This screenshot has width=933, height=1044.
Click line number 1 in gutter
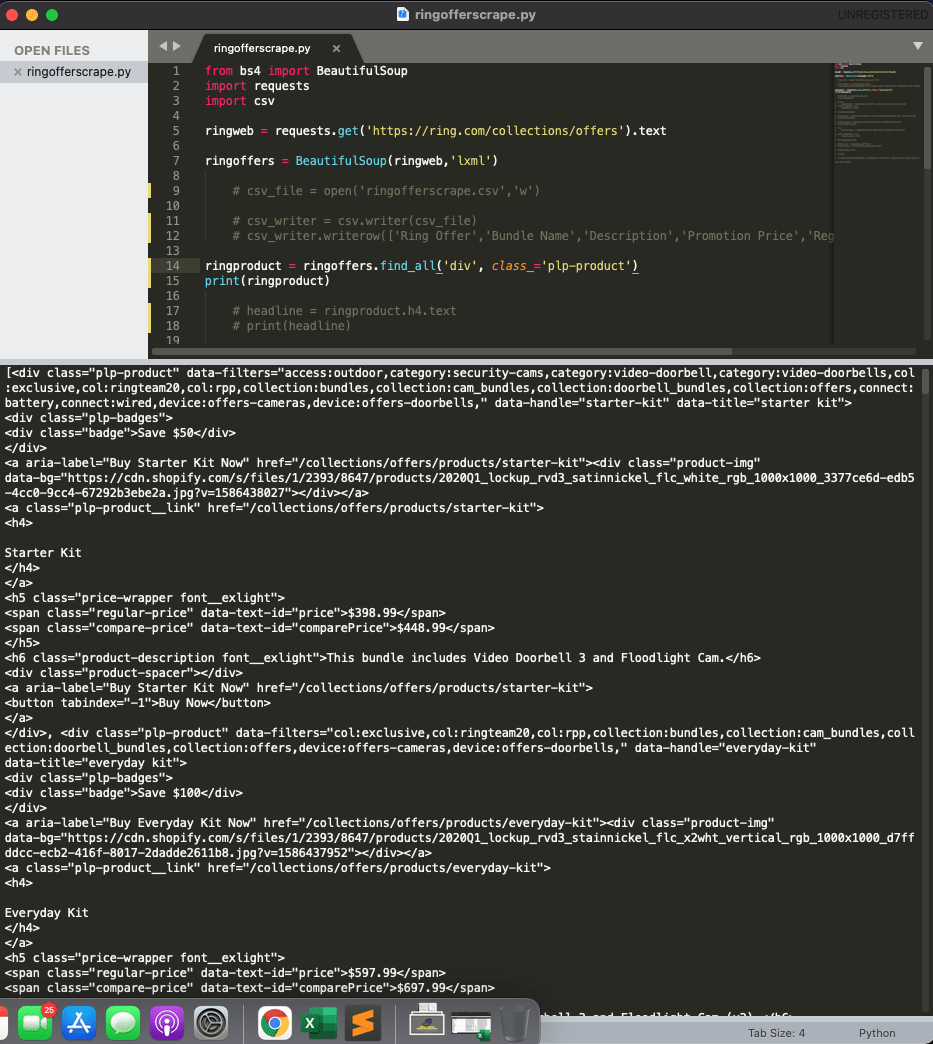[176, 71]
